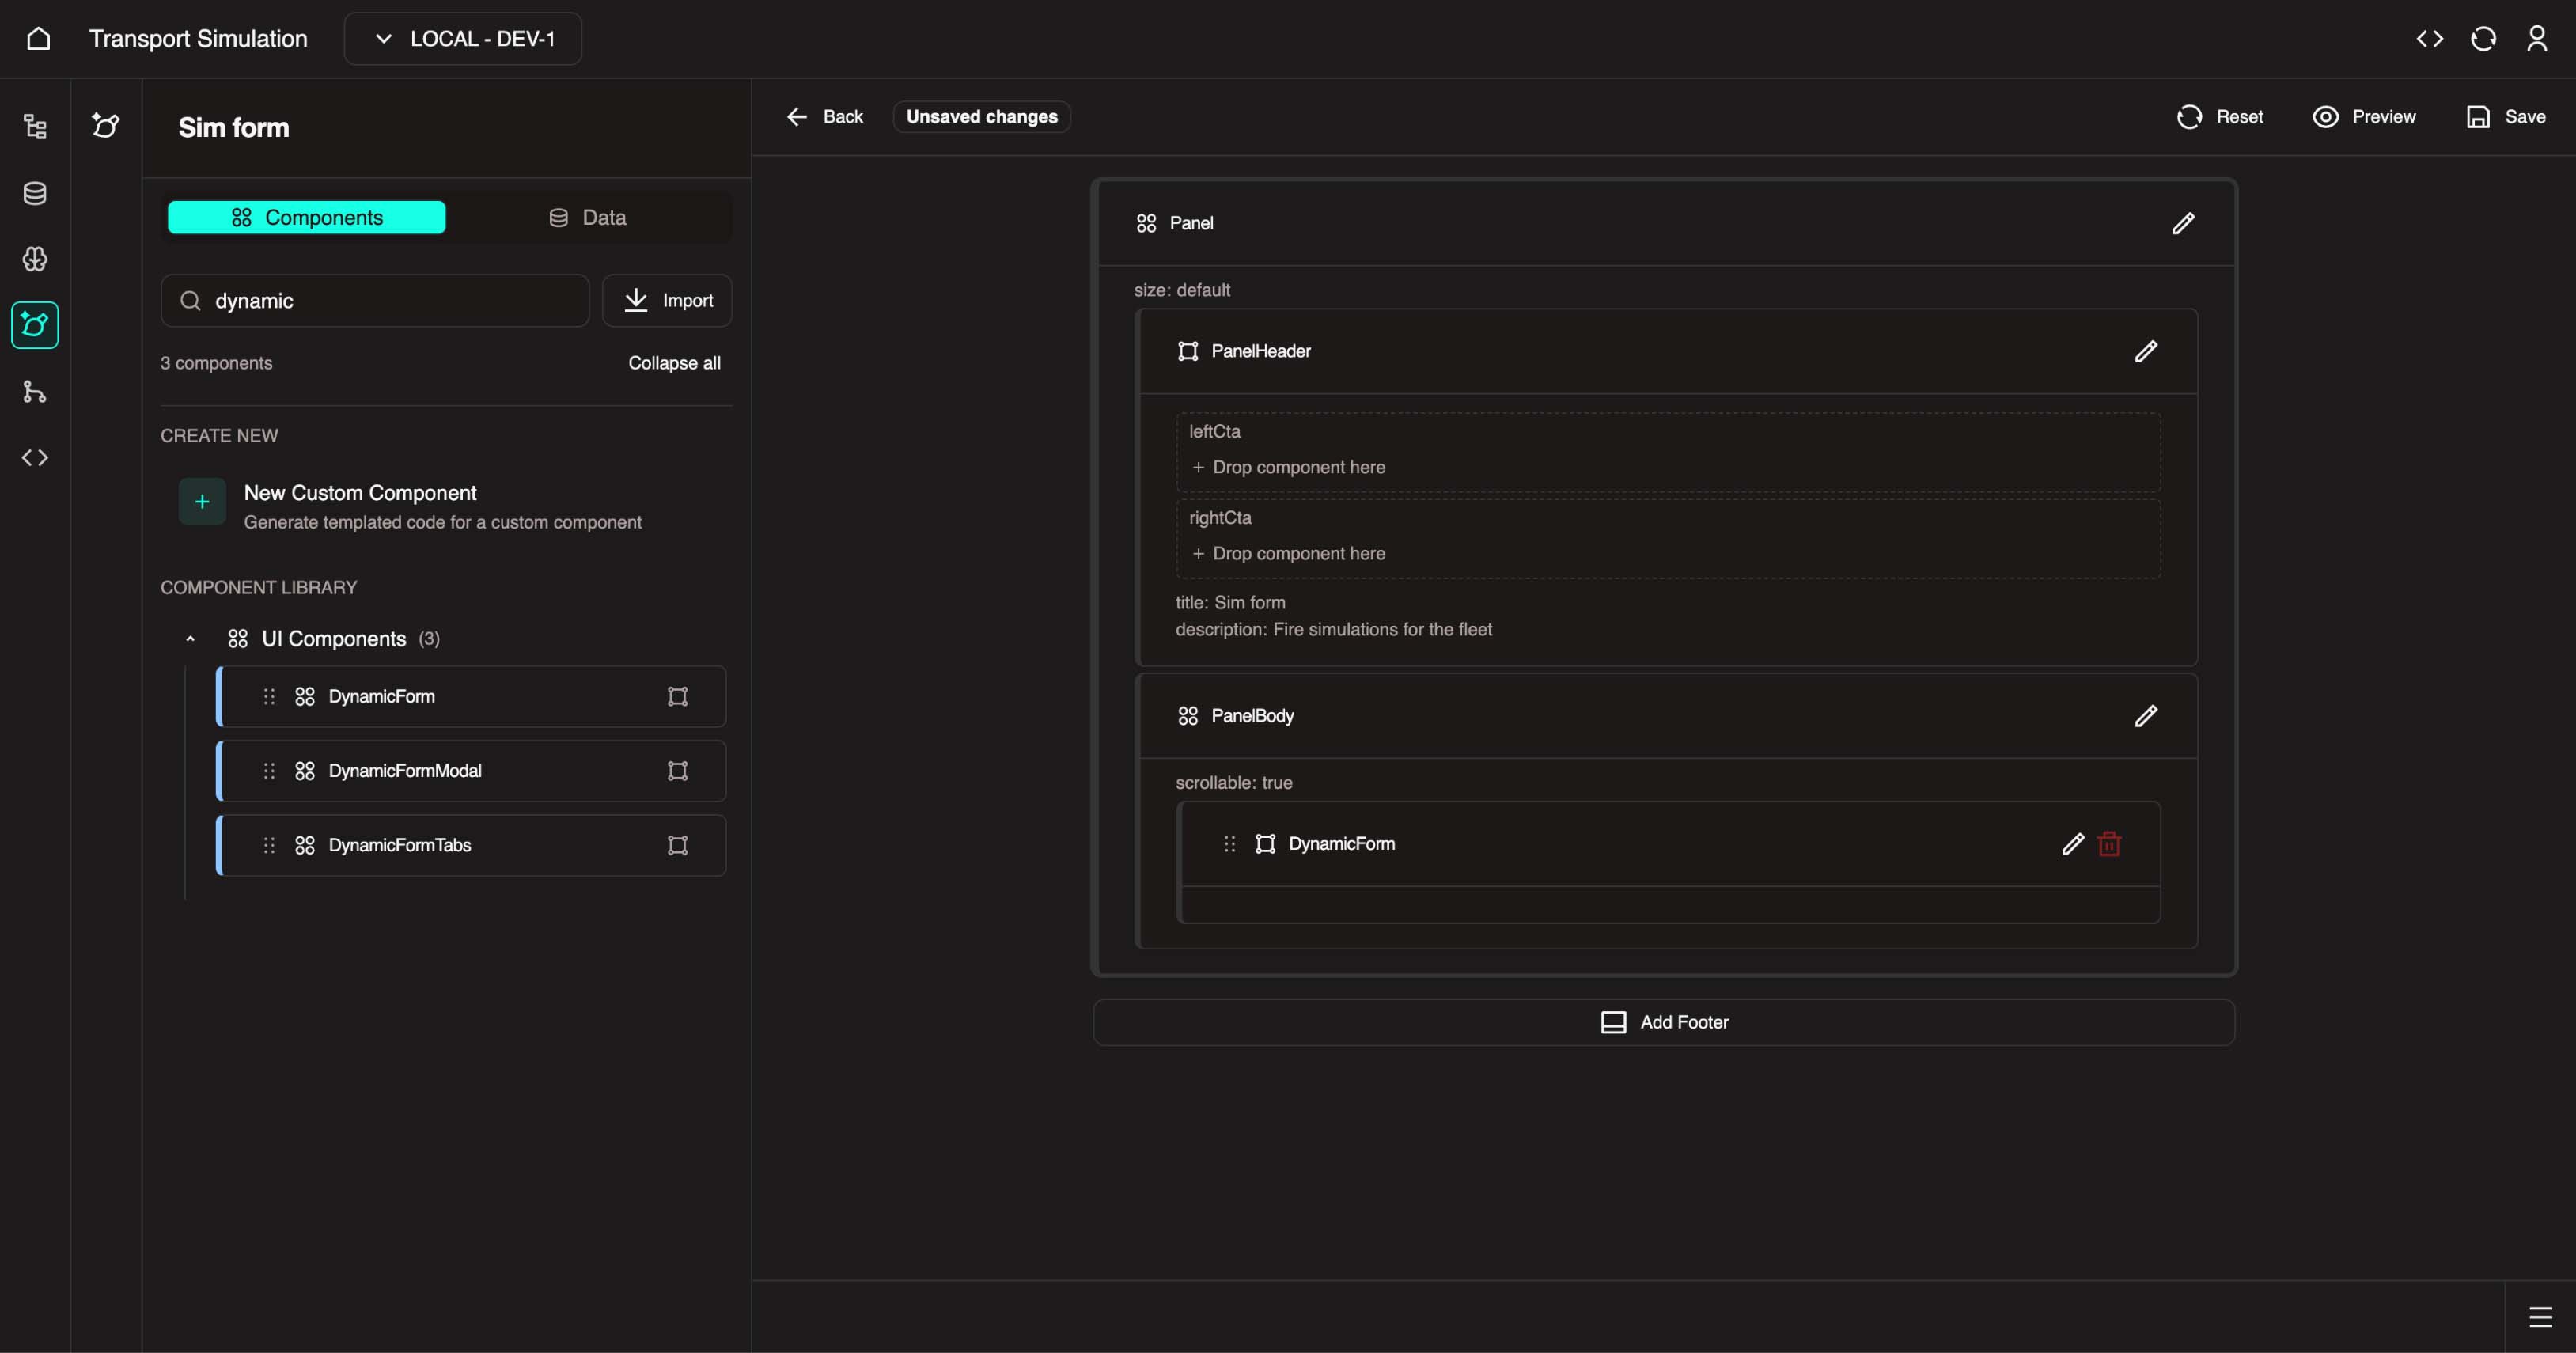
Task: Click the Transport Simulation title
Action: [198, 38]
